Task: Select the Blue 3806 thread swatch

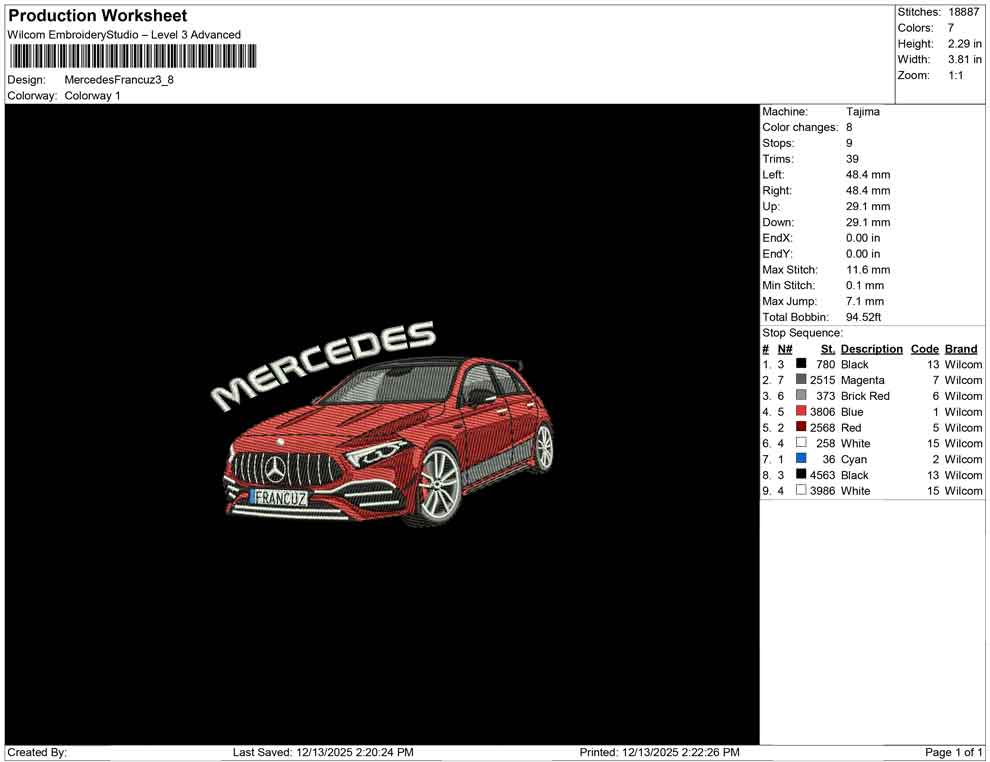Action: click(799, 412)
